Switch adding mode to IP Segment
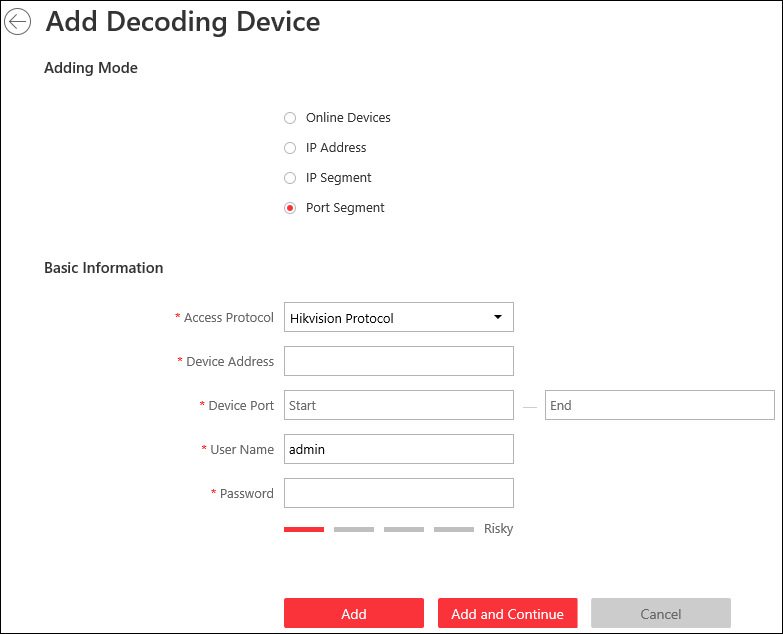Image resolution: width=783 pixels, height=634 pixels. (x=290, y=178)
